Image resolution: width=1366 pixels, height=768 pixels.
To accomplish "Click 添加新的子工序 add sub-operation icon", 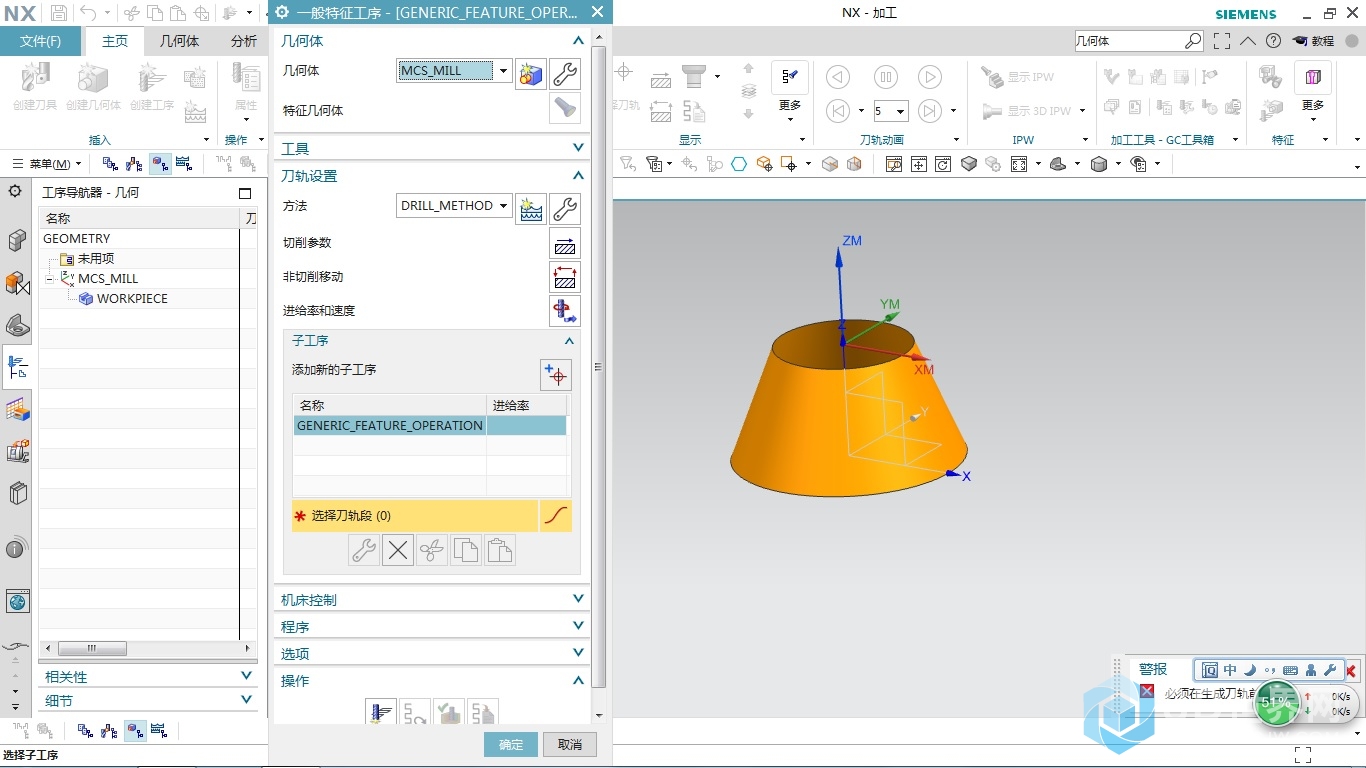I will (556, 375).
